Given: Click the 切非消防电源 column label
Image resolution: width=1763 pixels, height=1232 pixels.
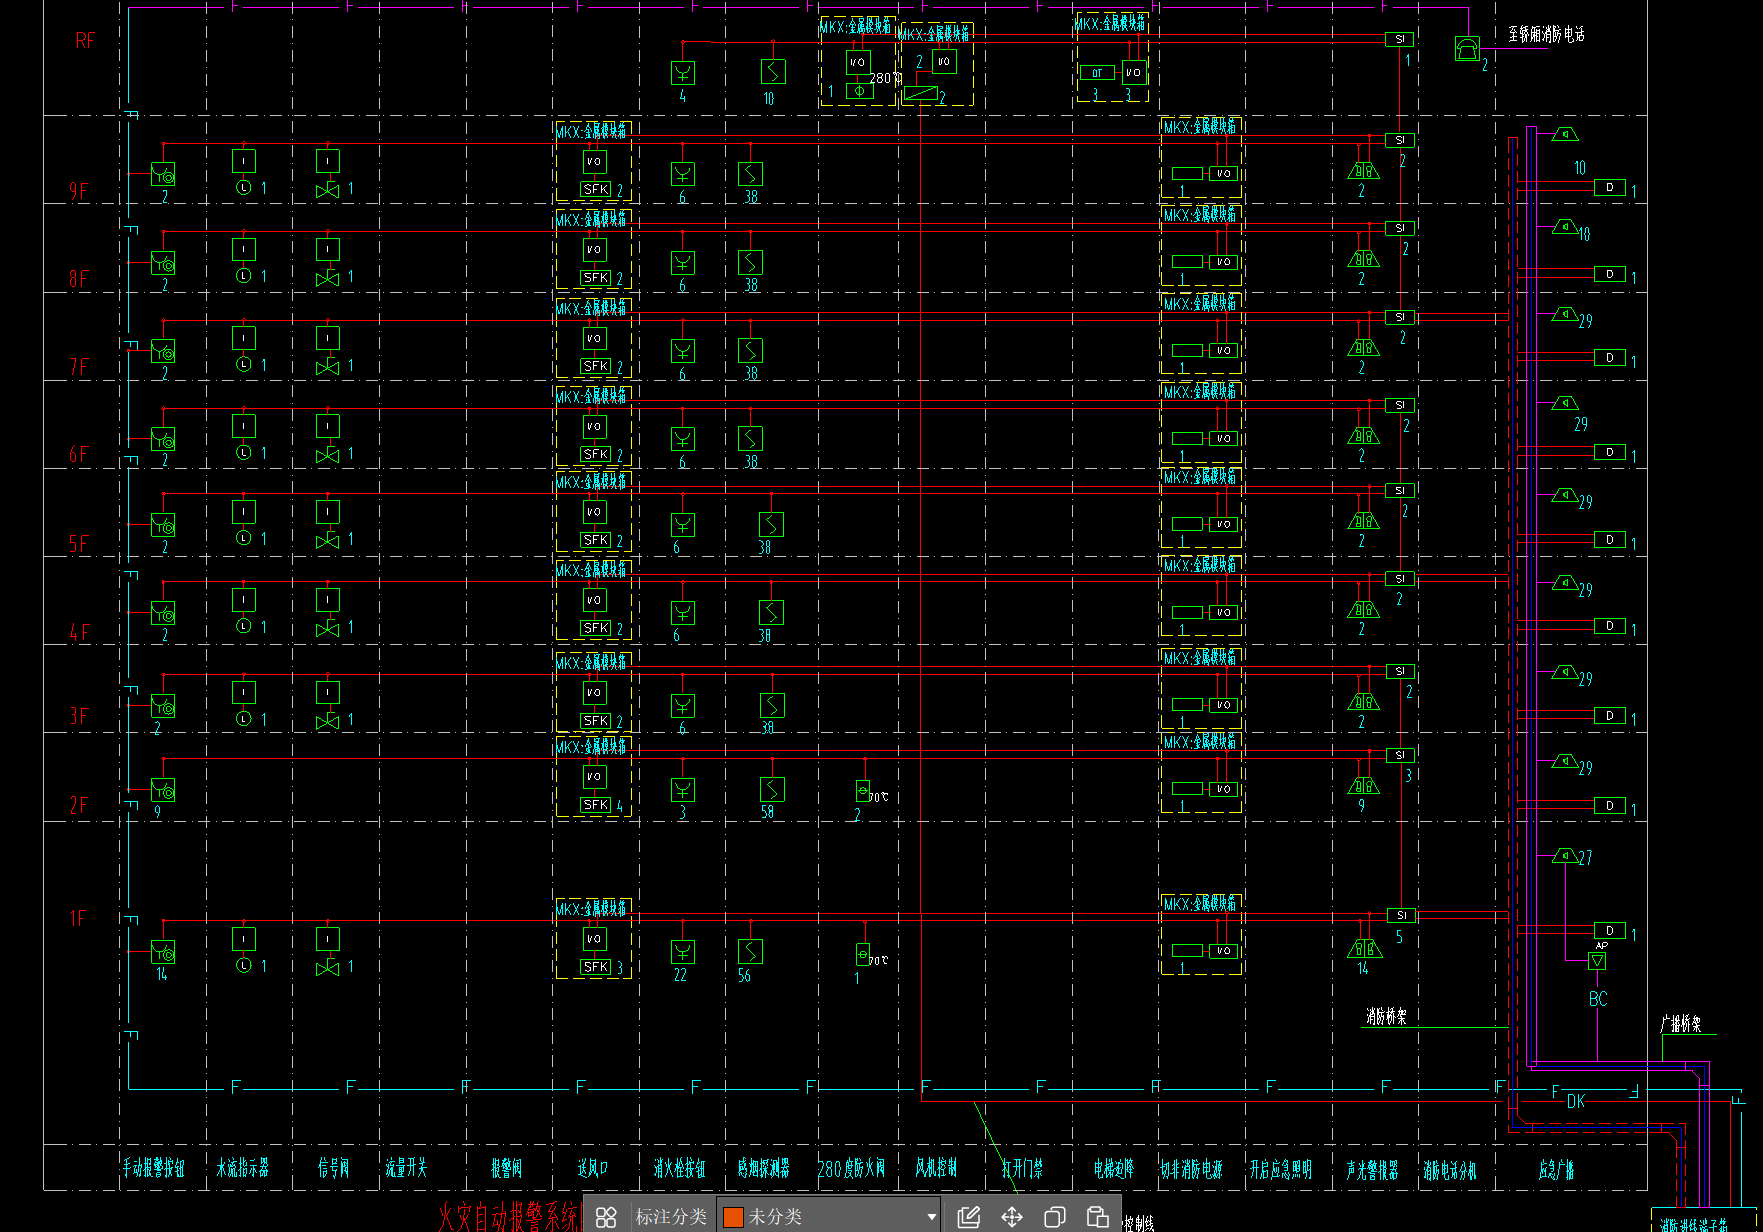Looking at the screenshot, I should point(1192,1168).
